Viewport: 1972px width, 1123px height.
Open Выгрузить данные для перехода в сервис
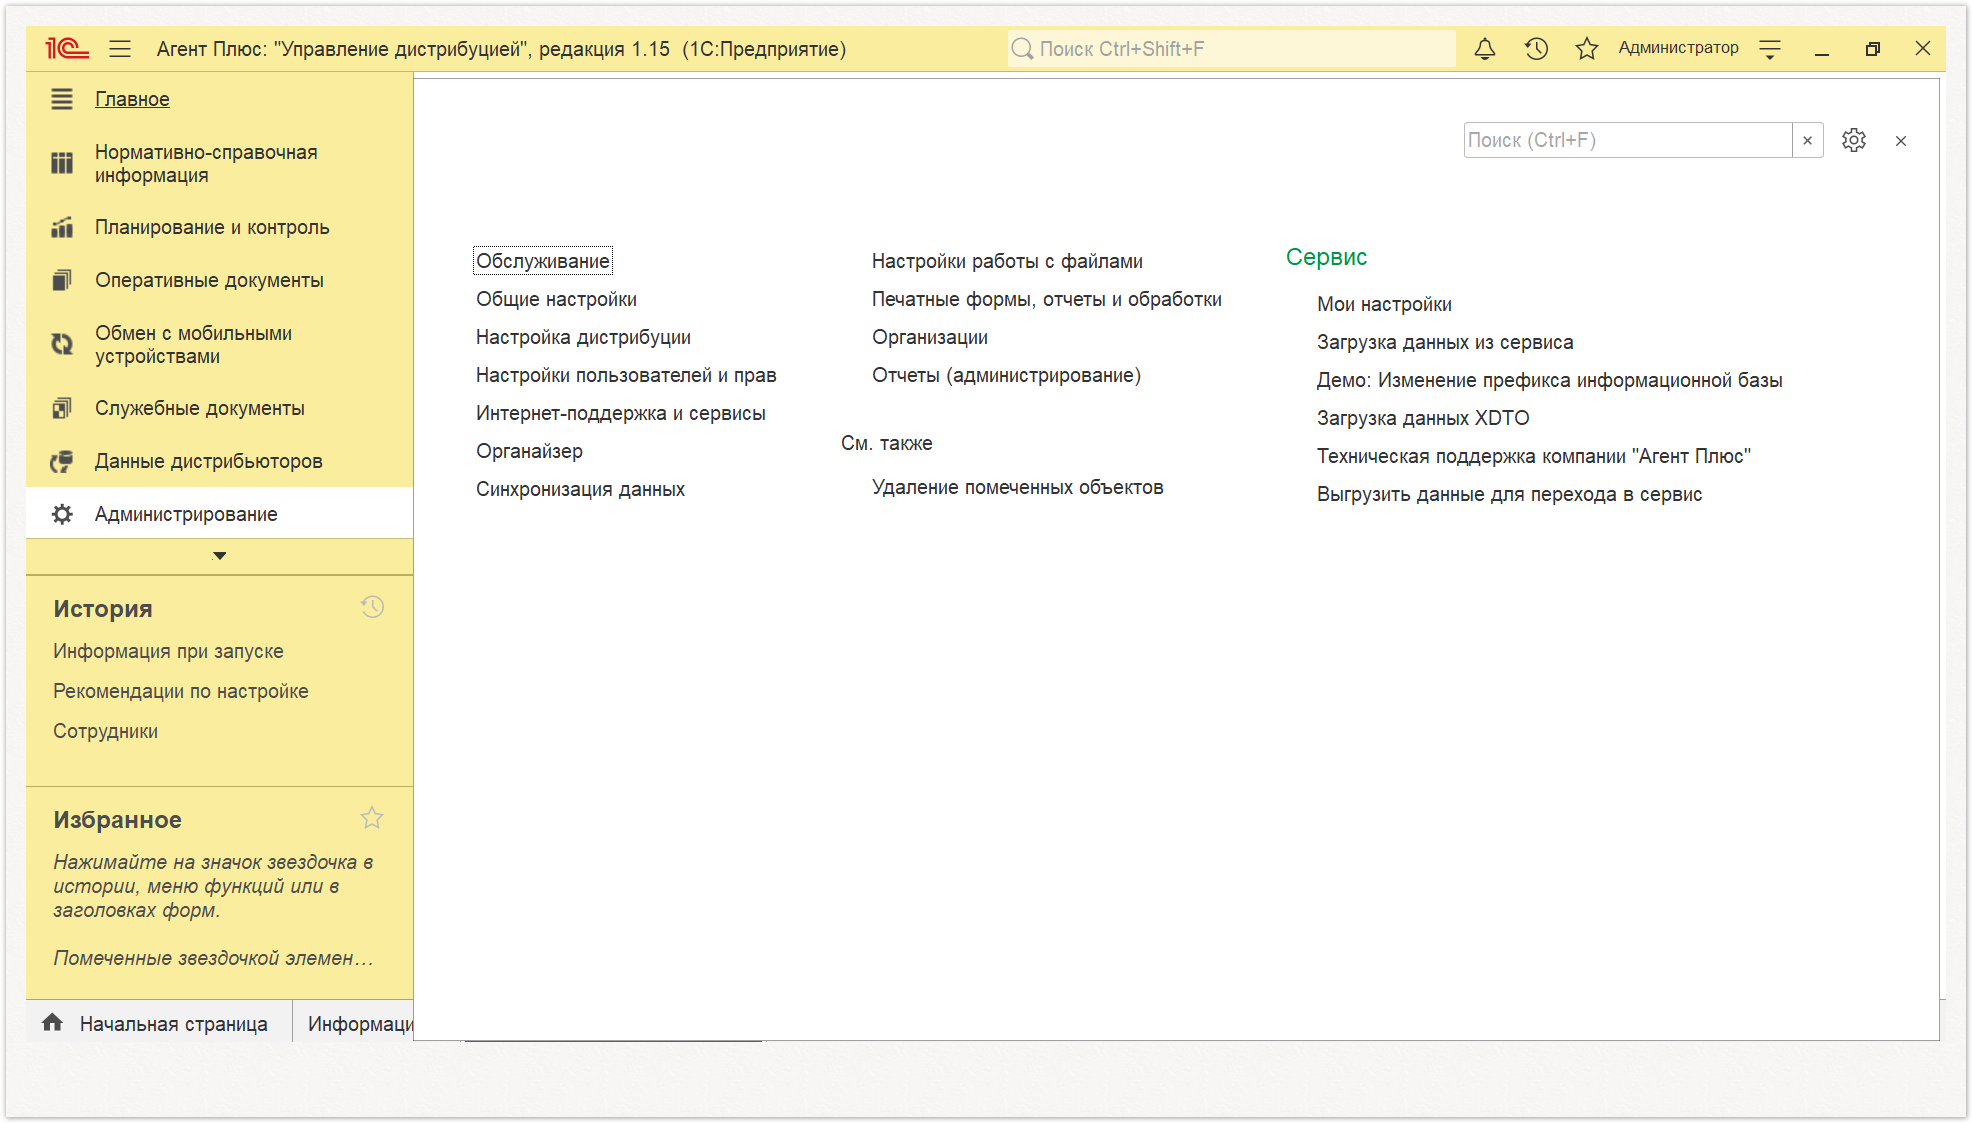1509,494
